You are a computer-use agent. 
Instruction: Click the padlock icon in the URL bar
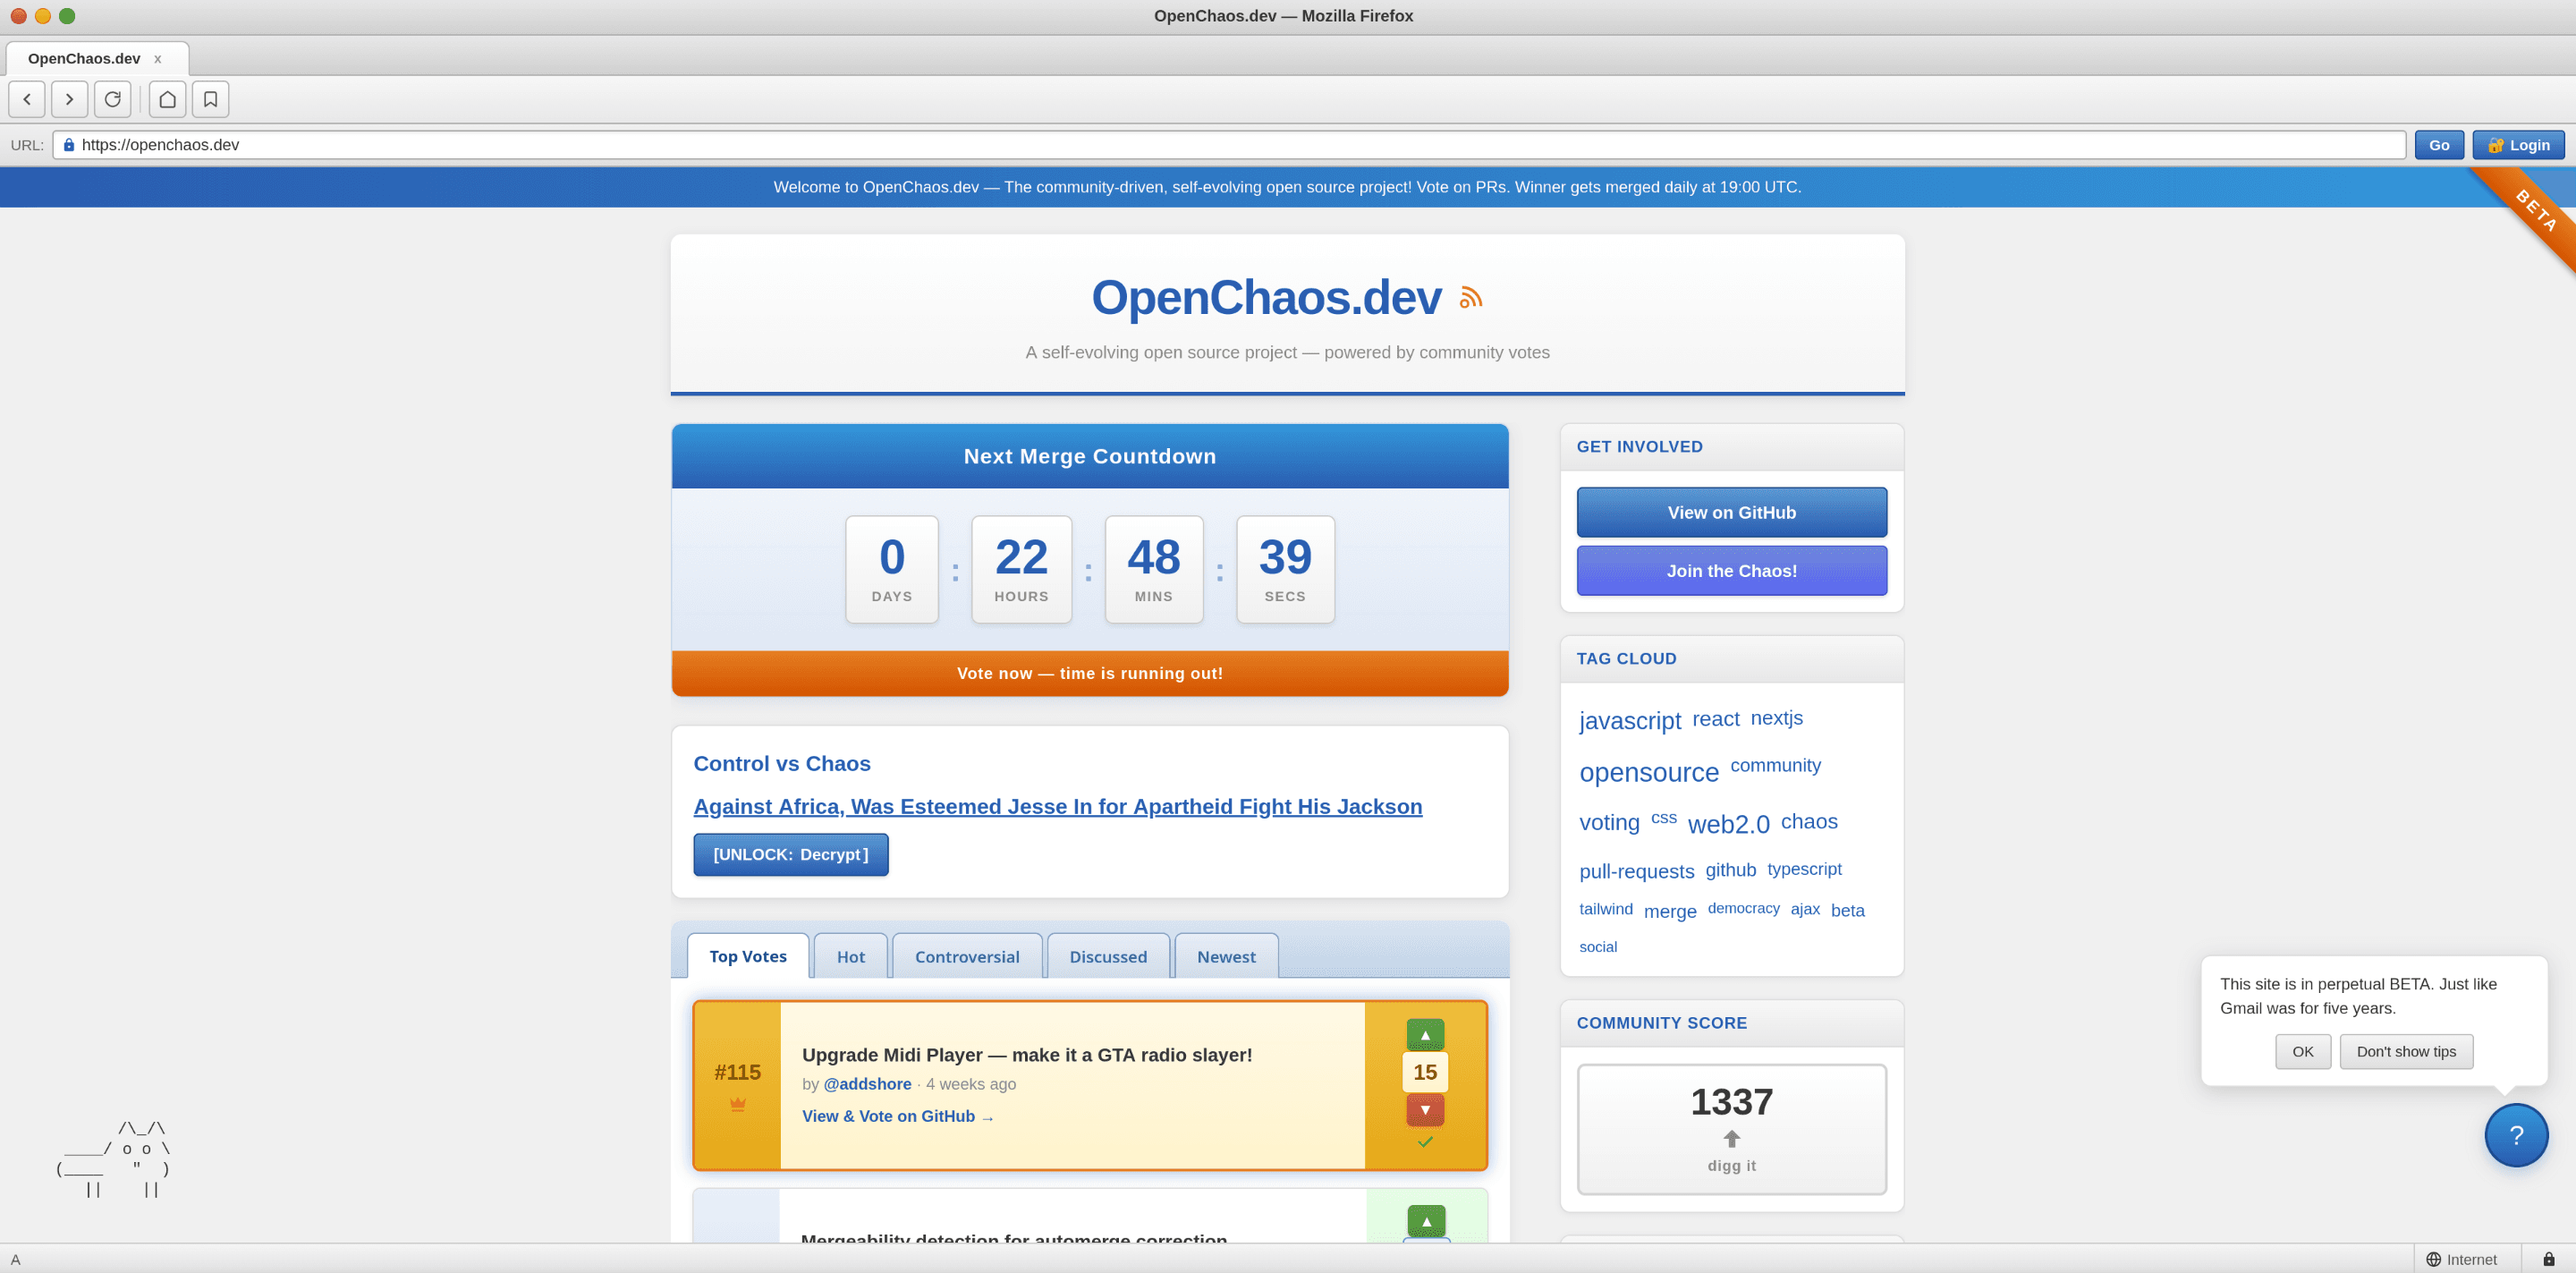(68, 144)
